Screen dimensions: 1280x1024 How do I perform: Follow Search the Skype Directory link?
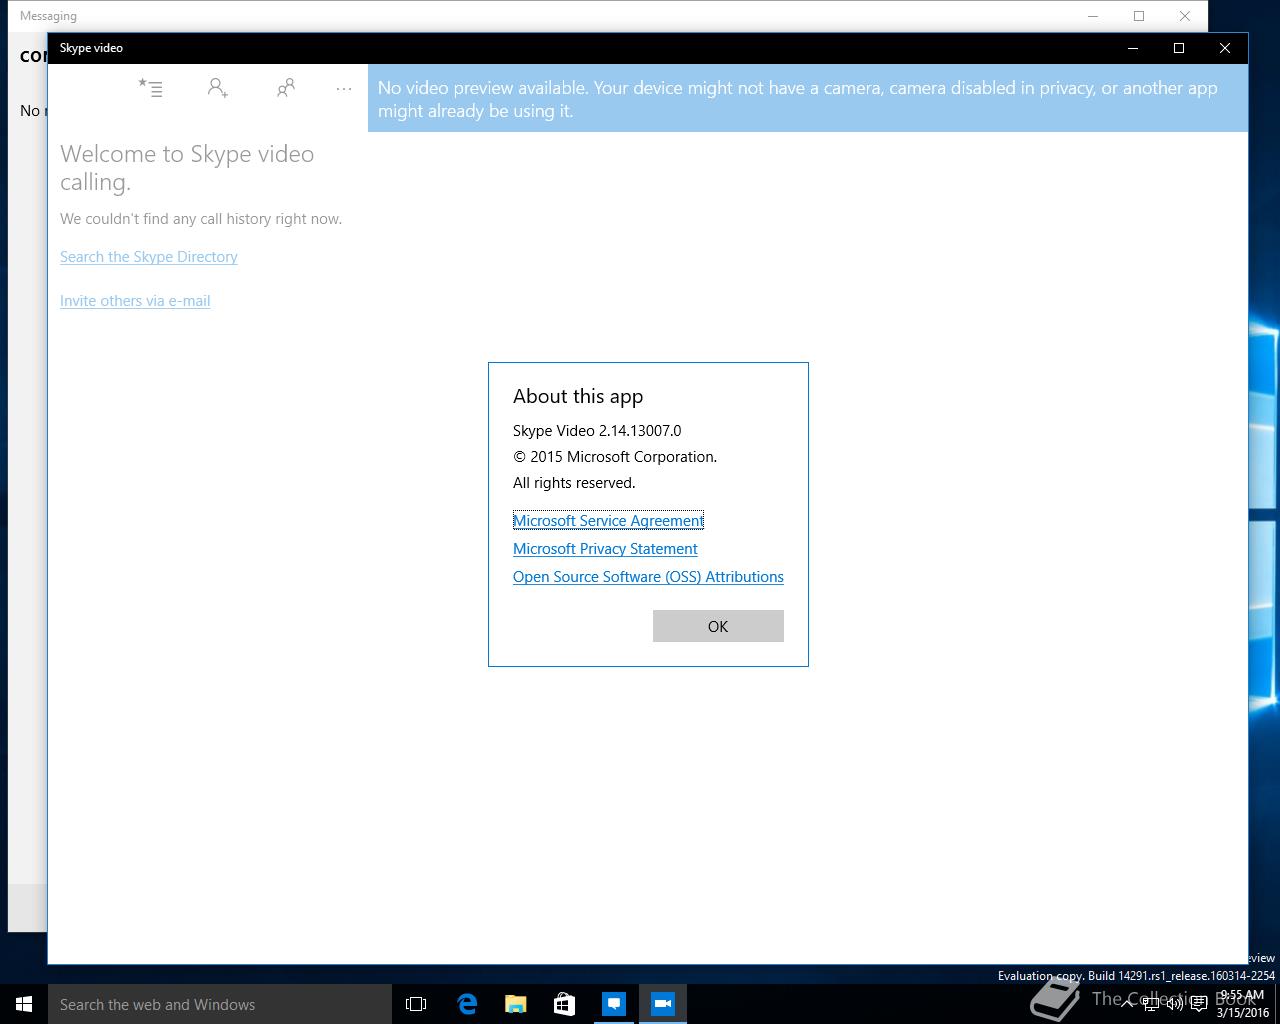point(149,257)
